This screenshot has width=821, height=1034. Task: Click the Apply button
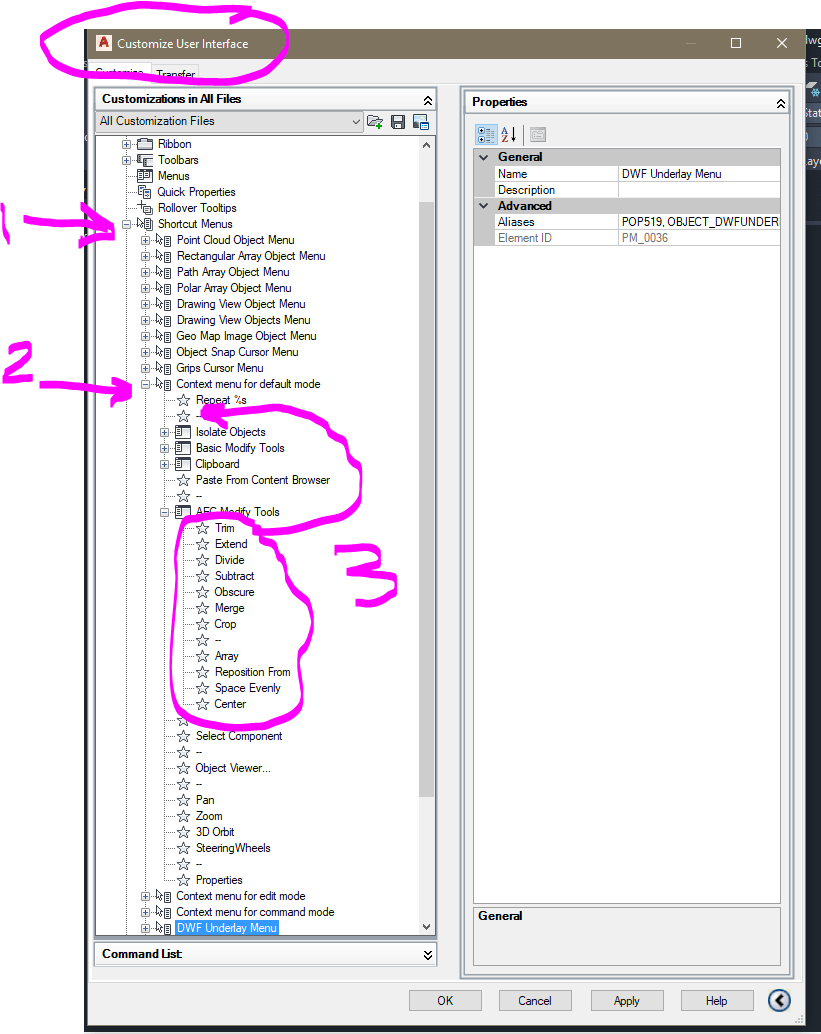point(626,1000)
